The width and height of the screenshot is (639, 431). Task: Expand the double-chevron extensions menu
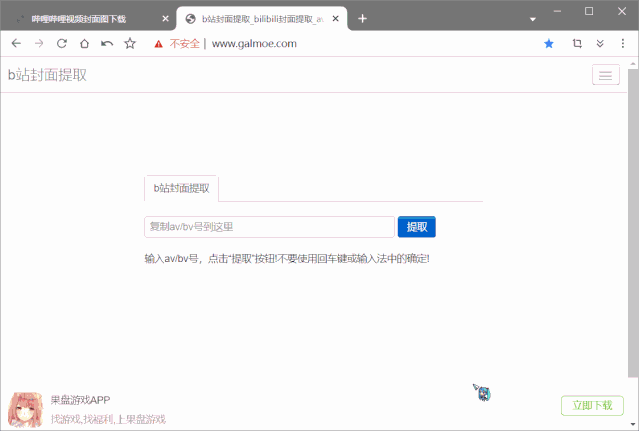tap(600, 43)
